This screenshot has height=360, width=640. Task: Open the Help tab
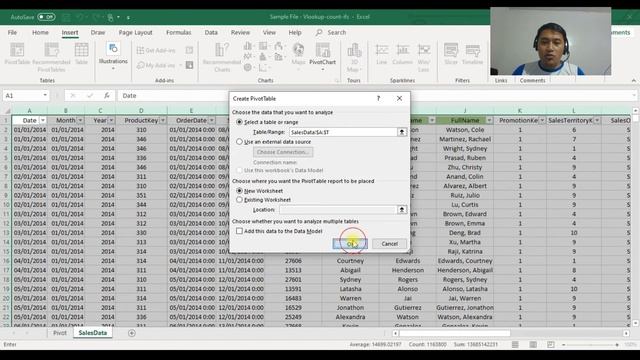295,32
